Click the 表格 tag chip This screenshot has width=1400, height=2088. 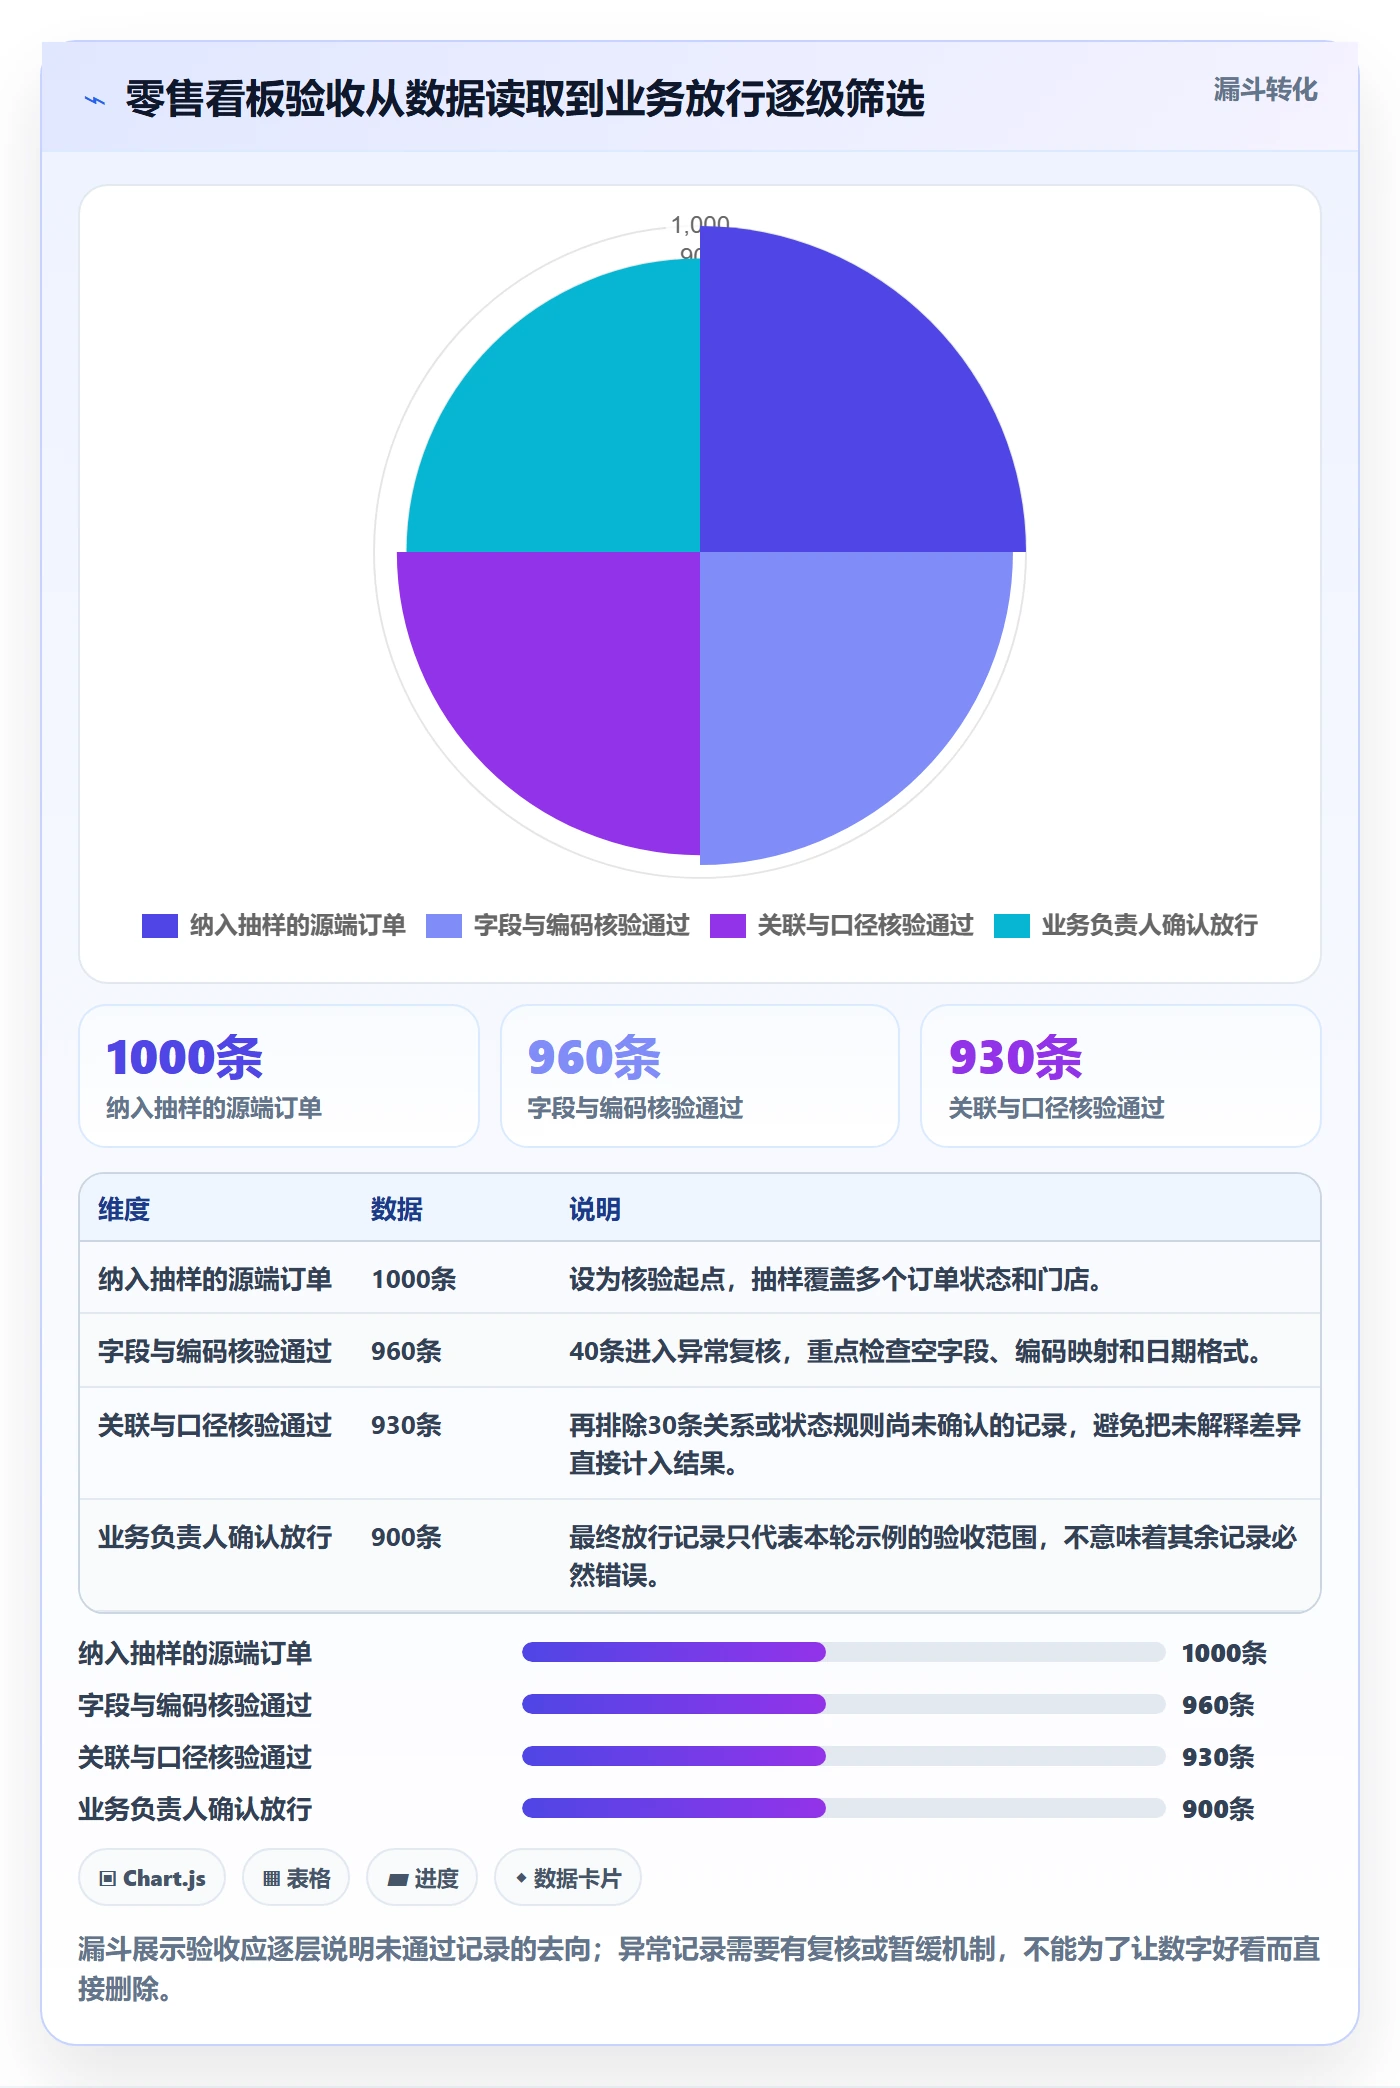(x=296, y=1878)
